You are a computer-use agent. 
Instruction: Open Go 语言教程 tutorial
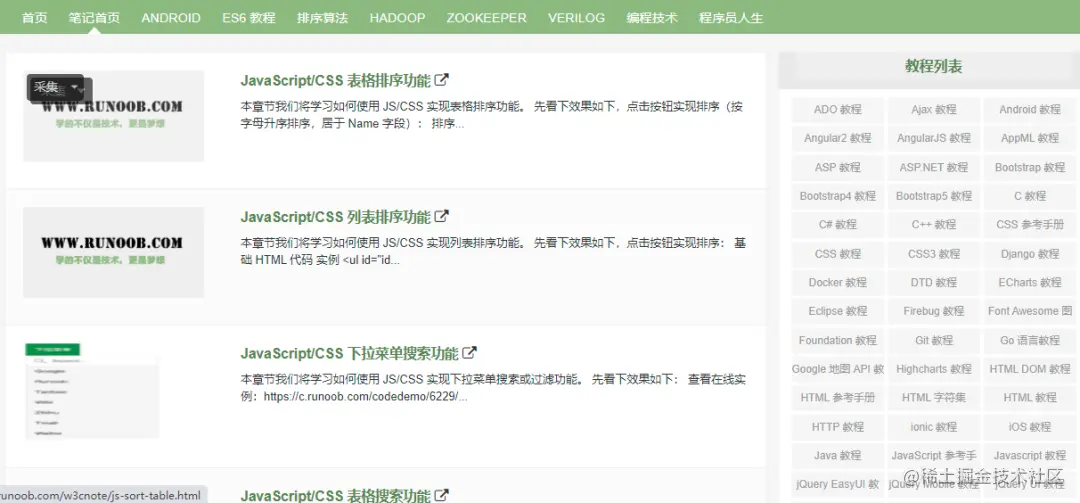point(1030,340)
